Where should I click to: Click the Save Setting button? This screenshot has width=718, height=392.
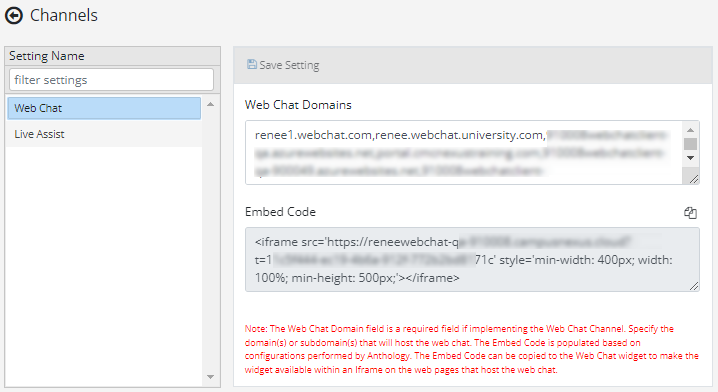(283, 65)
